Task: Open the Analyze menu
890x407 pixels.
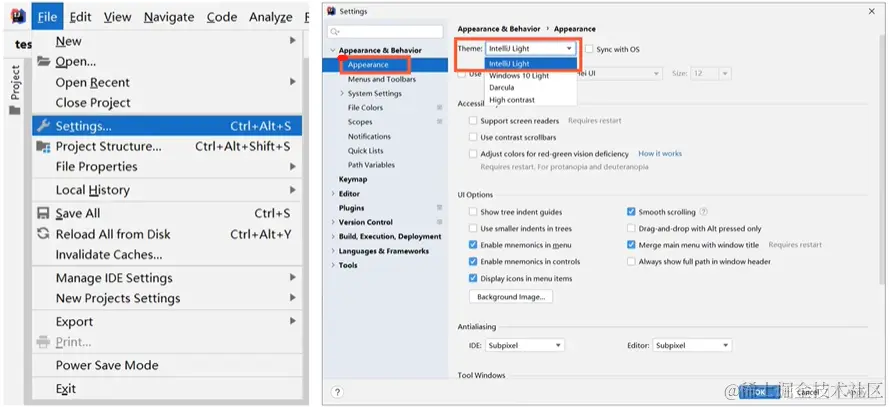Action: (x=271, y=17)
